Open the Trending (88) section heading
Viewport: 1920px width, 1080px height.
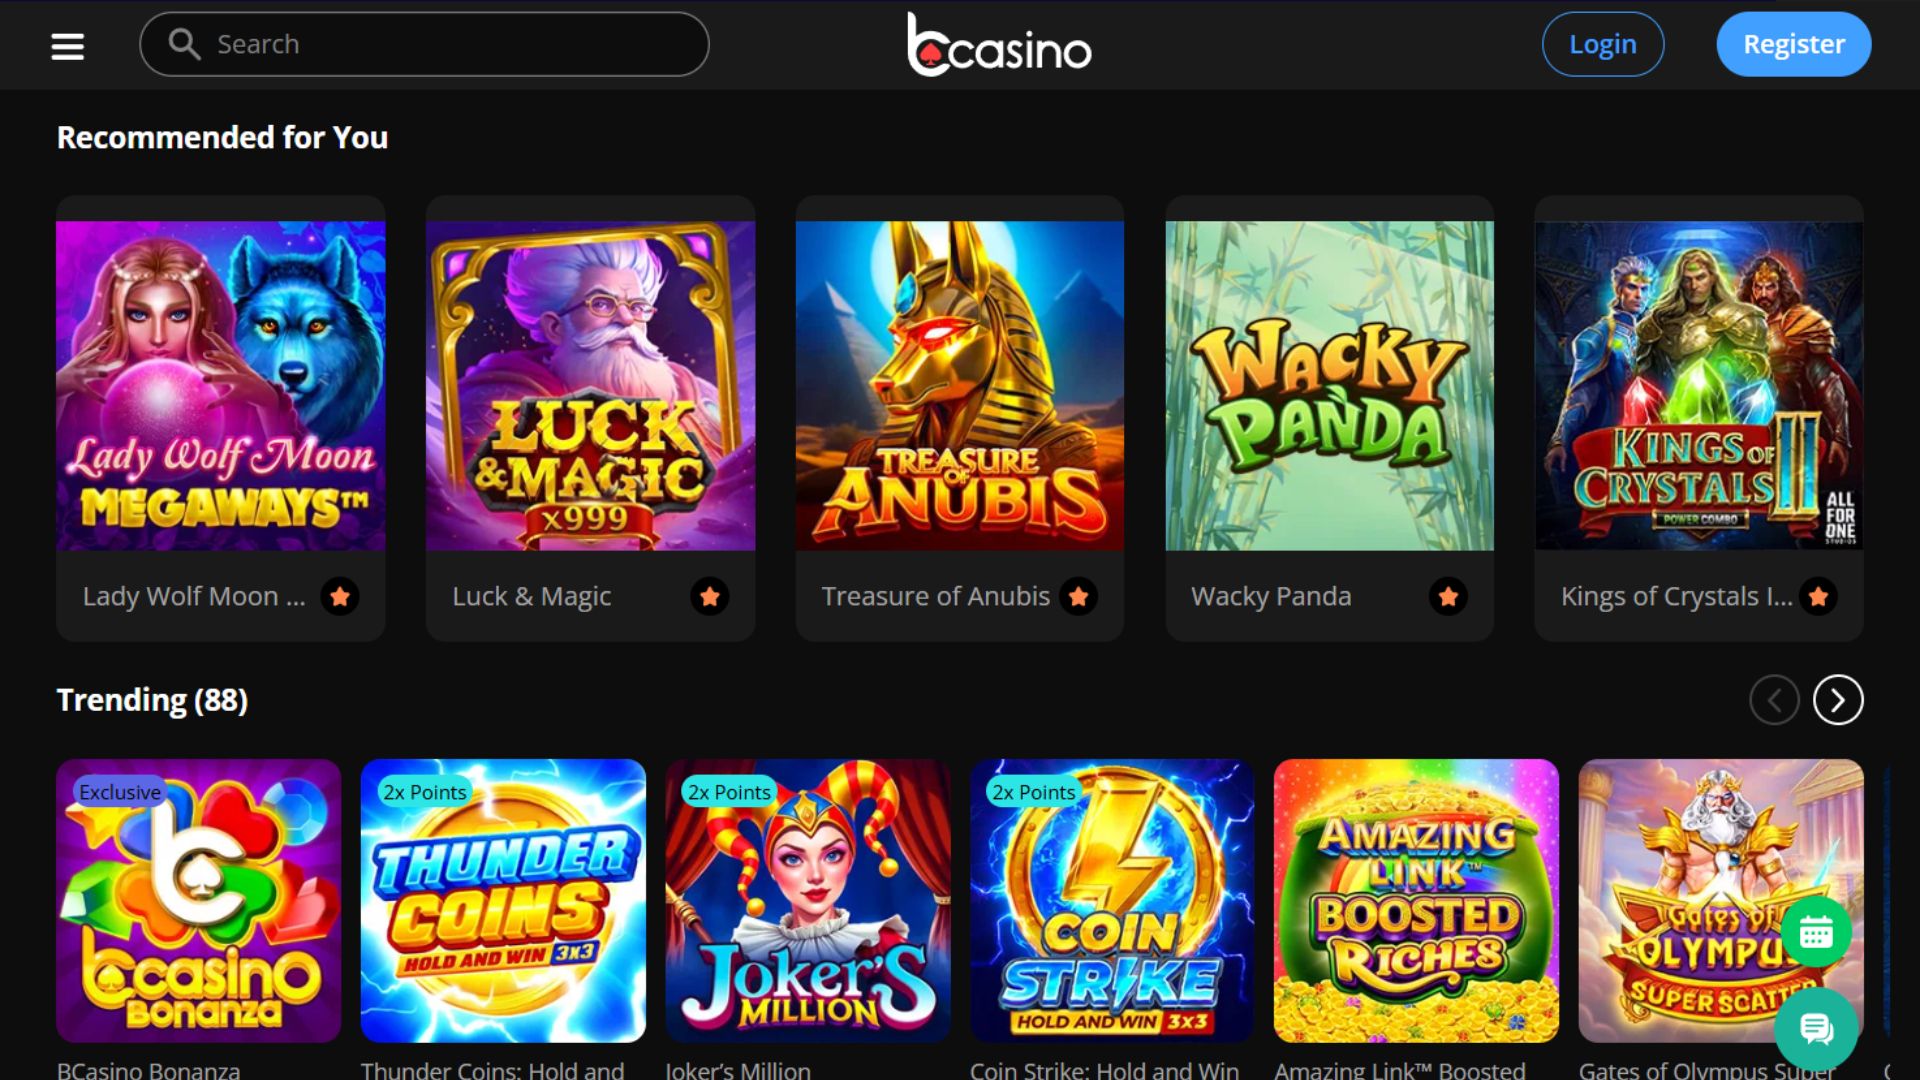pyautogui.click(x=152, y=700)
